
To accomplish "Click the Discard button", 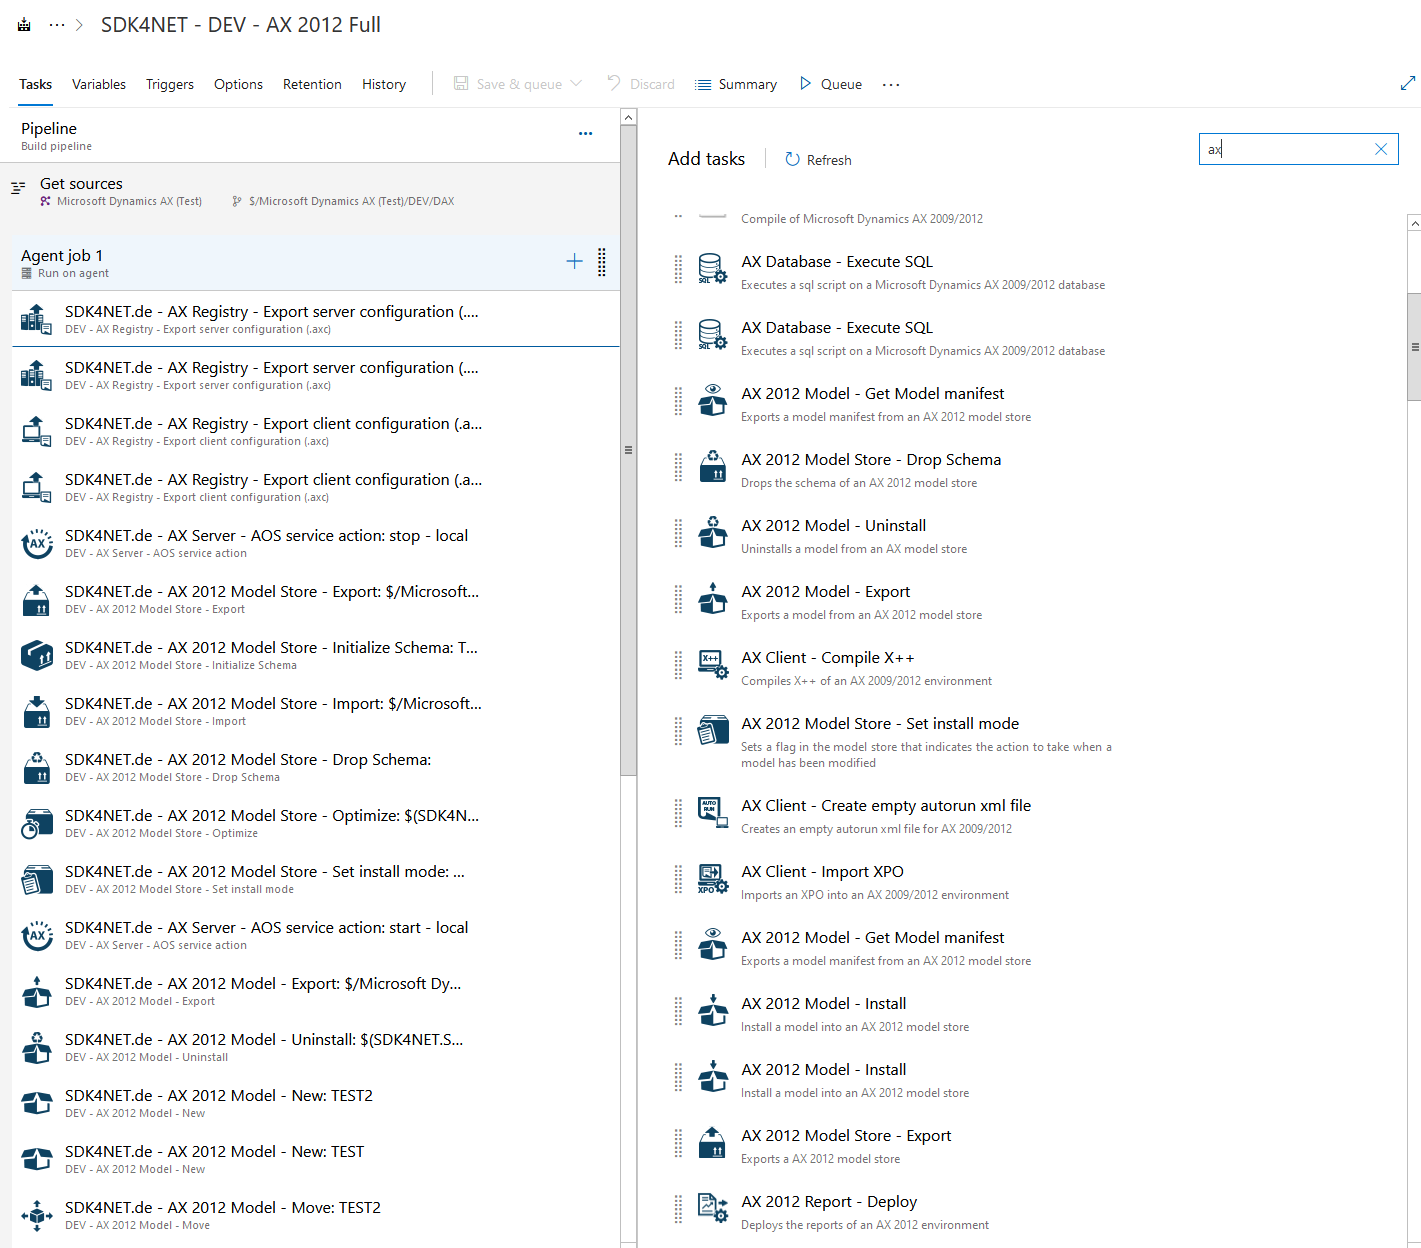I will point(641,84).
